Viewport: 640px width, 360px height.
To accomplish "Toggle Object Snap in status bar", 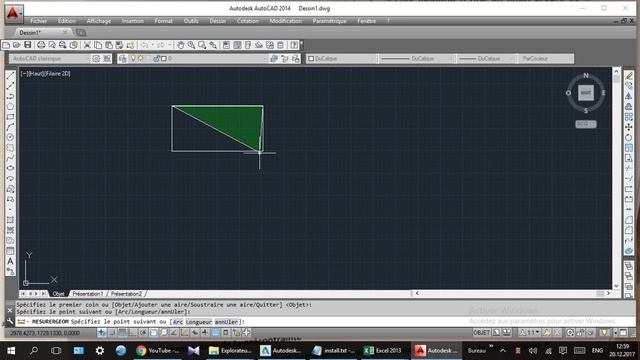I will tap(153, 333).
